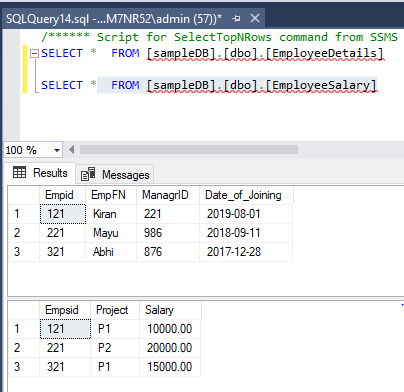The width and height of the screenshot is (404, 392).
Task: Select the cell Abhi
Action: click(x=111, y=252)
